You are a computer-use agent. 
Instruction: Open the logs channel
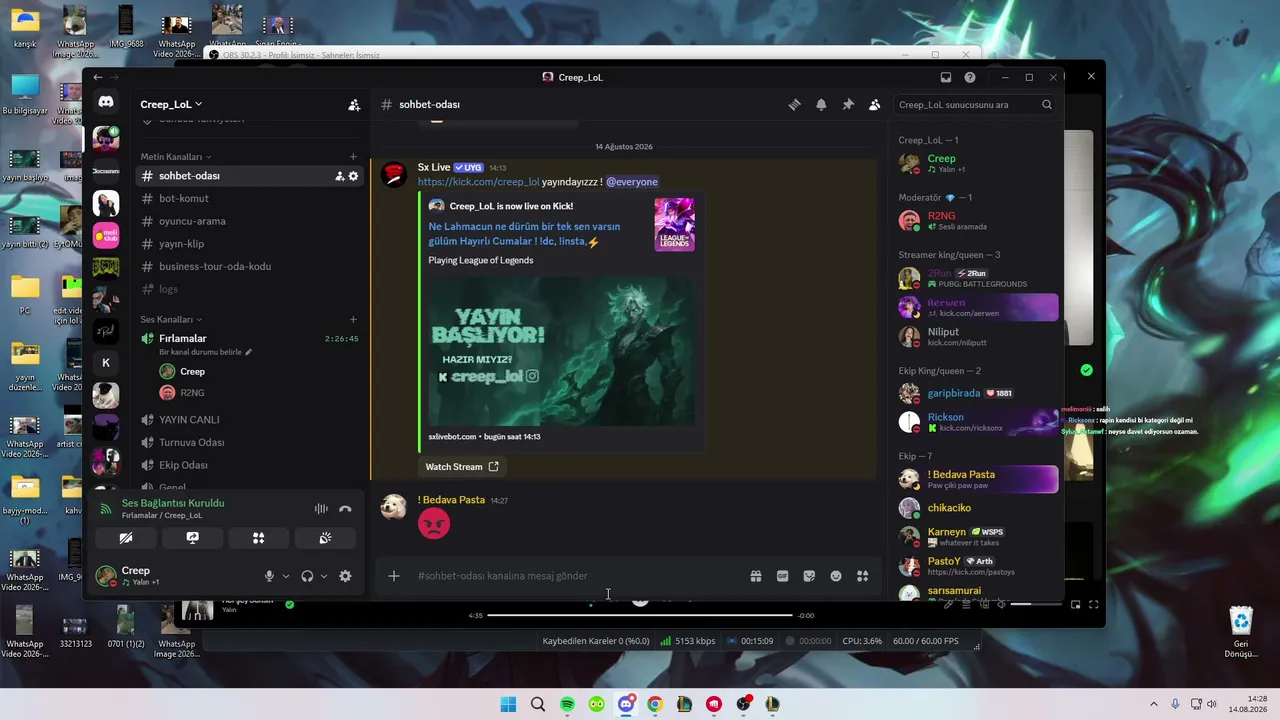click(x=249, y=289)
